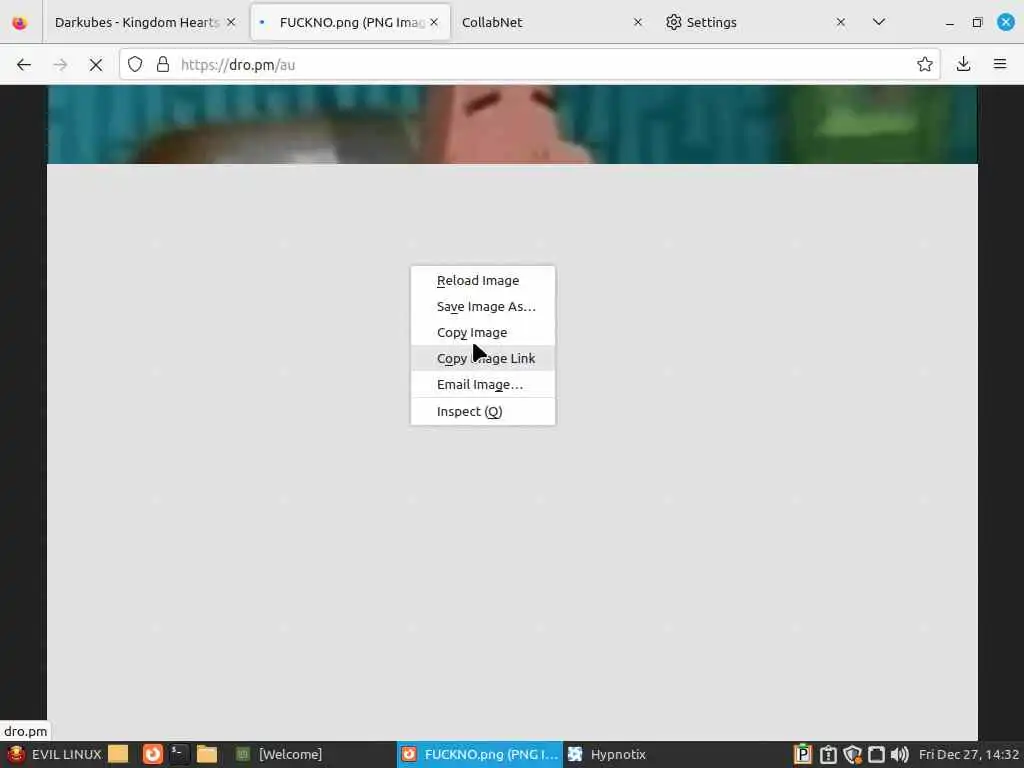Stop page loading with the X button

[x=96, y=65]
